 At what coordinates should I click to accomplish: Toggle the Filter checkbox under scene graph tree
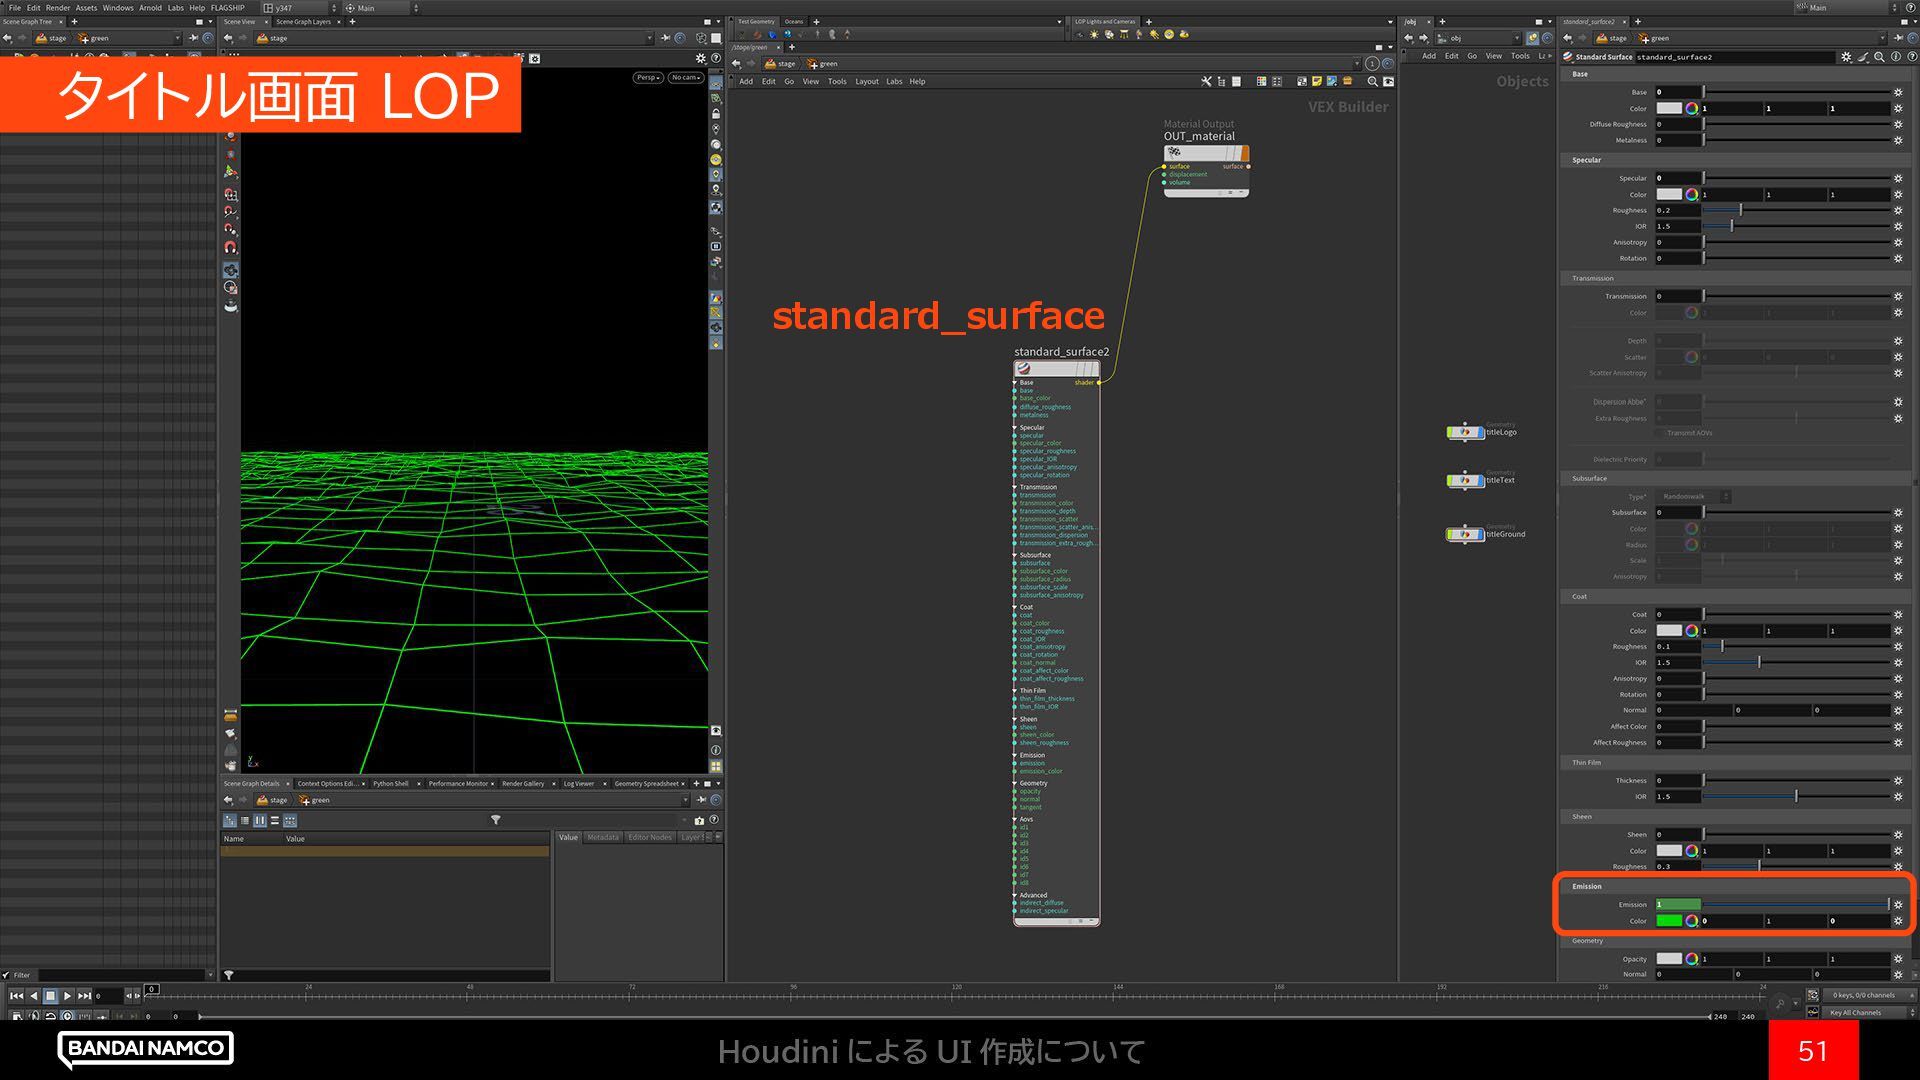[6, 975]
